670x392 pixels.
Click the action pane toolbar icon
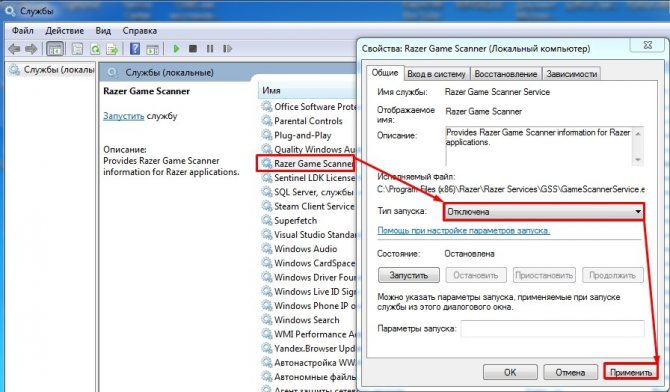pos(152,49)
